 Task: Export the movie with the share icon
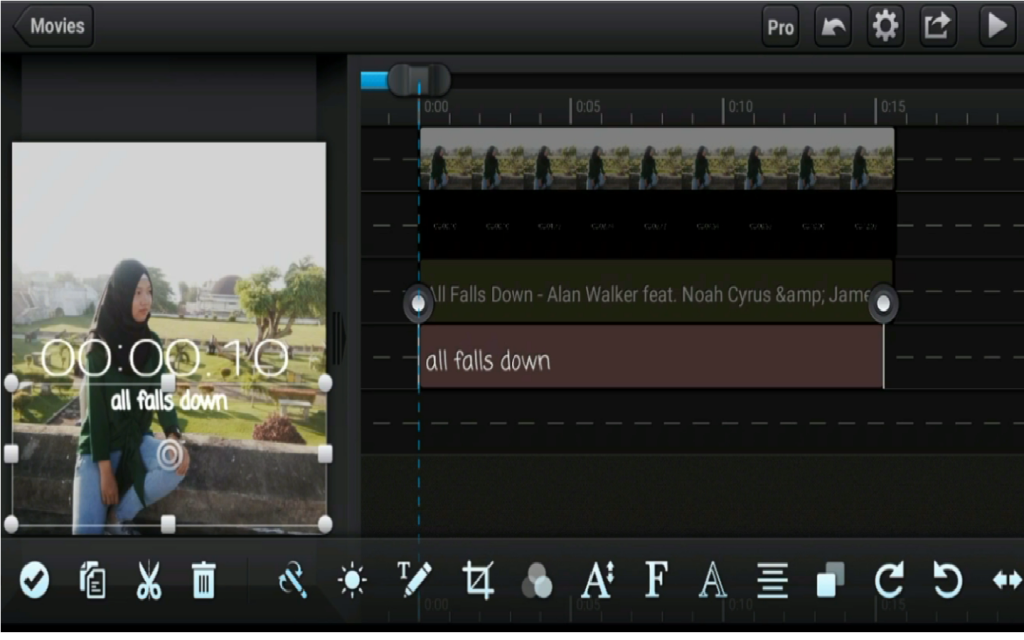click(937, 27)
